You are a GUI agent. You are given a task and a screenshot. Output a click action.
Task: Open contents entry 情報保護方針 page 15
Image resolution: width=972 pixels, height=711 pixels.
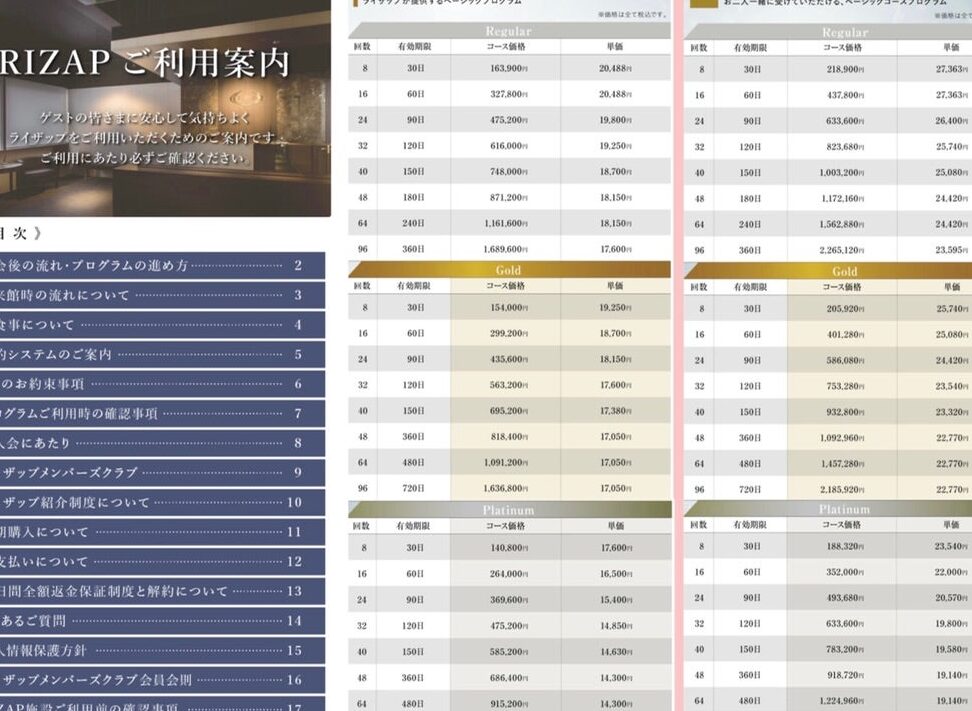point(162,650)
